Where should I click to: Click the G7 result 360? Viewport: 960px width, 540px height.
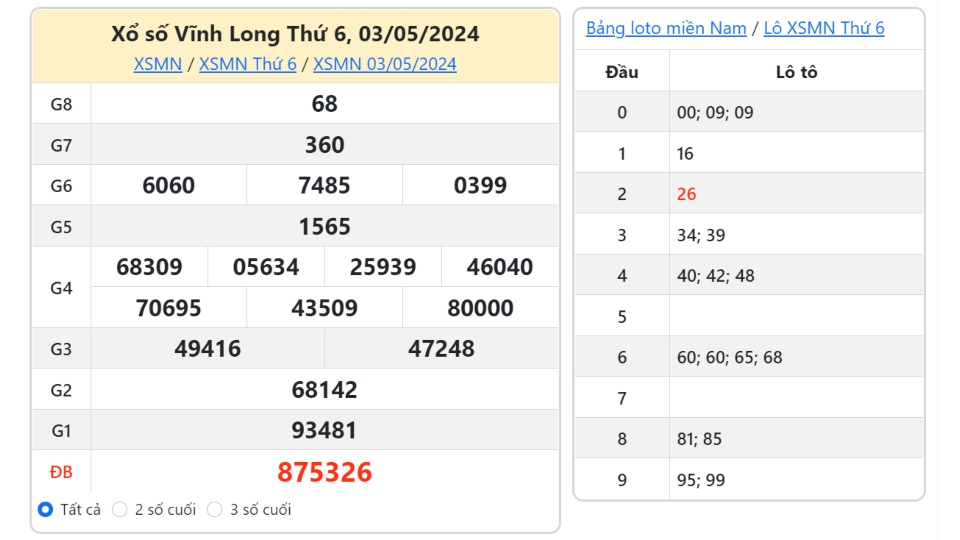click(x=325, y=145)
